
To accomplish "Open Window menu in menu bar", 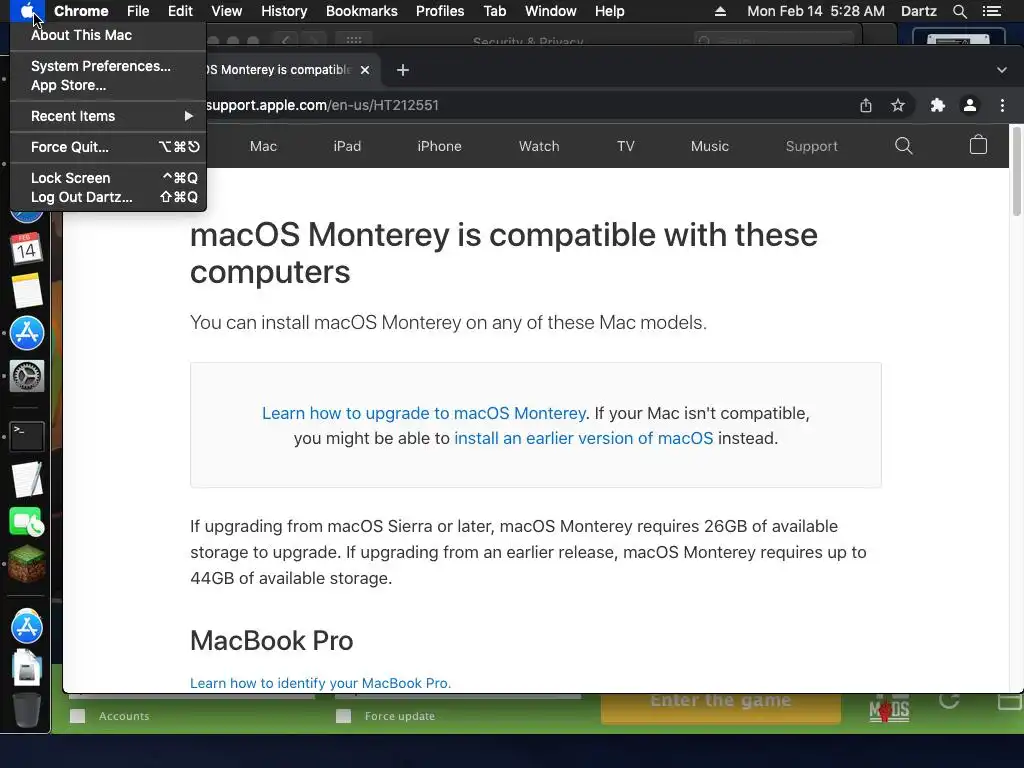I will [551, 11].
